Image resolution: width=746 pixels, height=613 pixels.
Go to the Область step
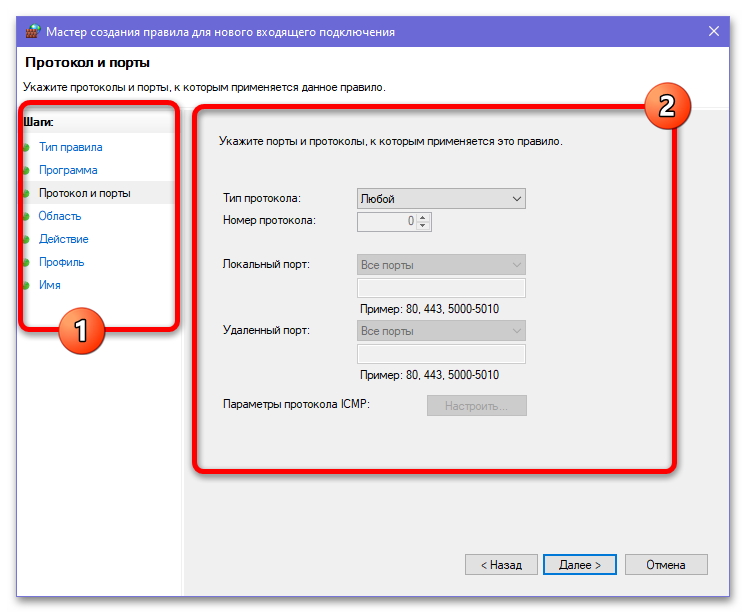point(60,216)
